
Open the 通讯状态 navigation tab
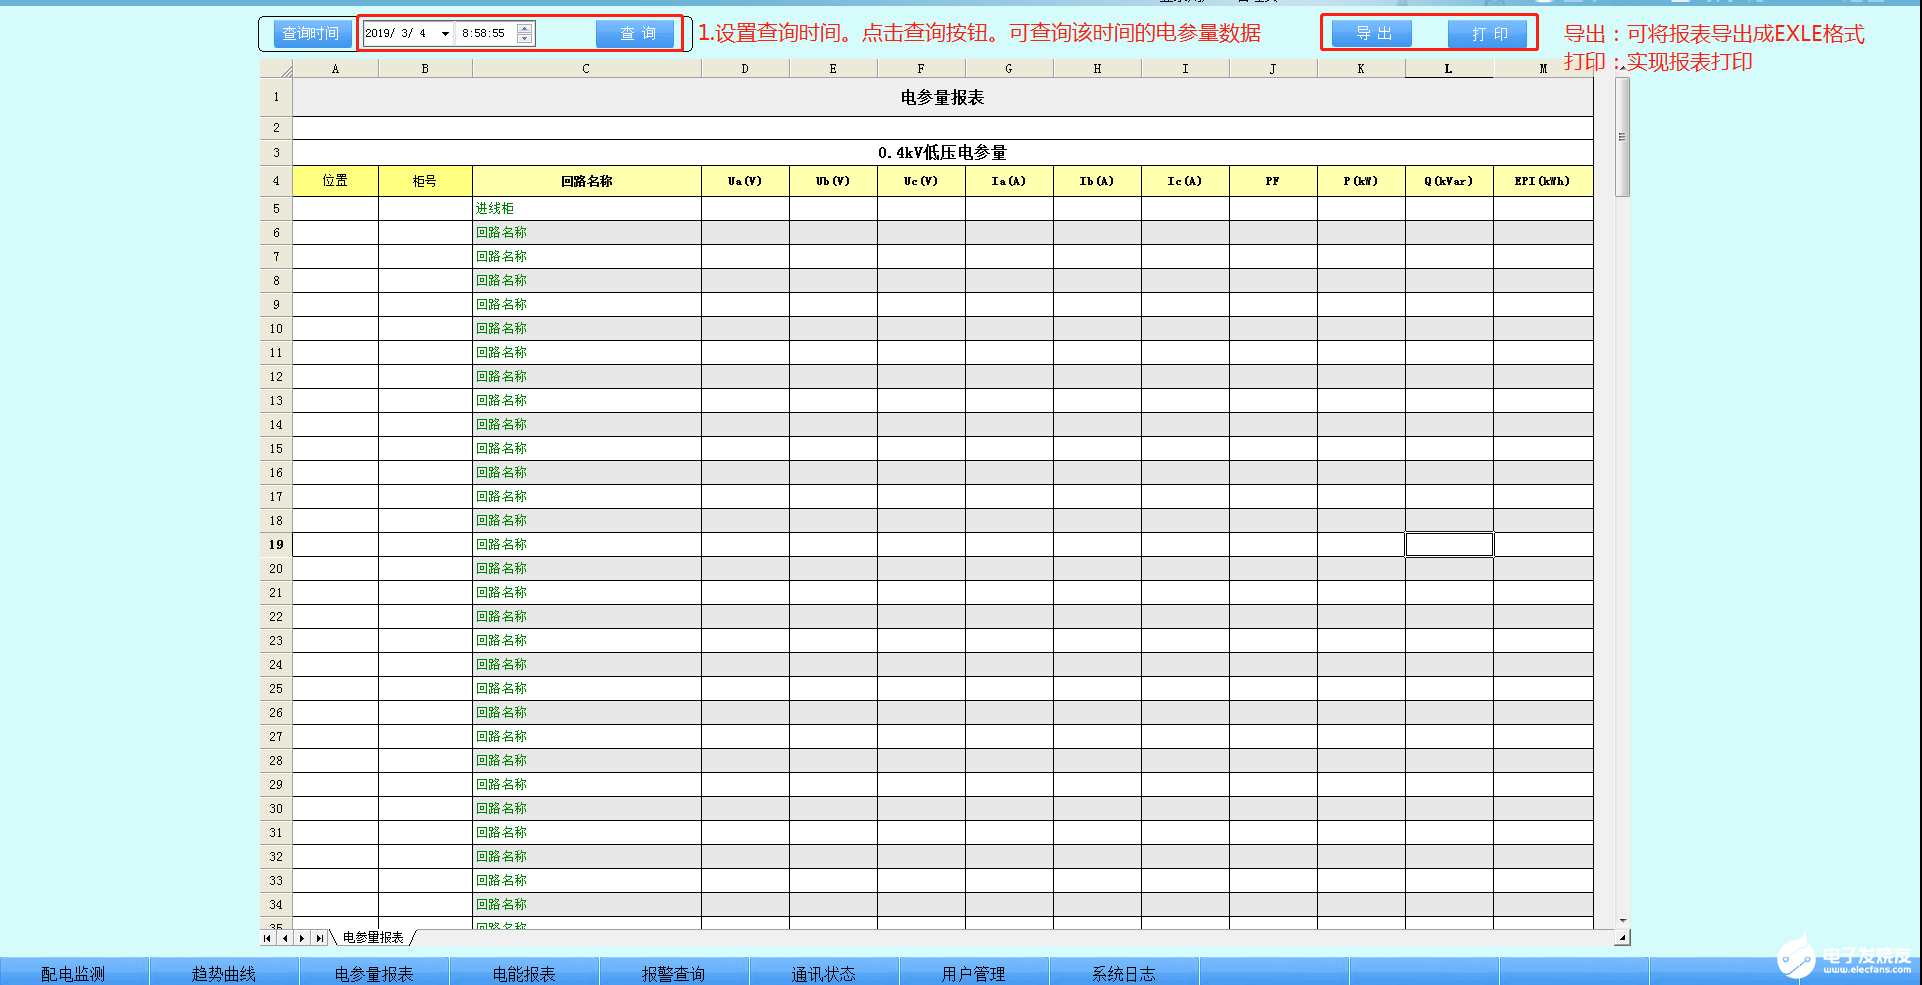[x=824, y=973]
